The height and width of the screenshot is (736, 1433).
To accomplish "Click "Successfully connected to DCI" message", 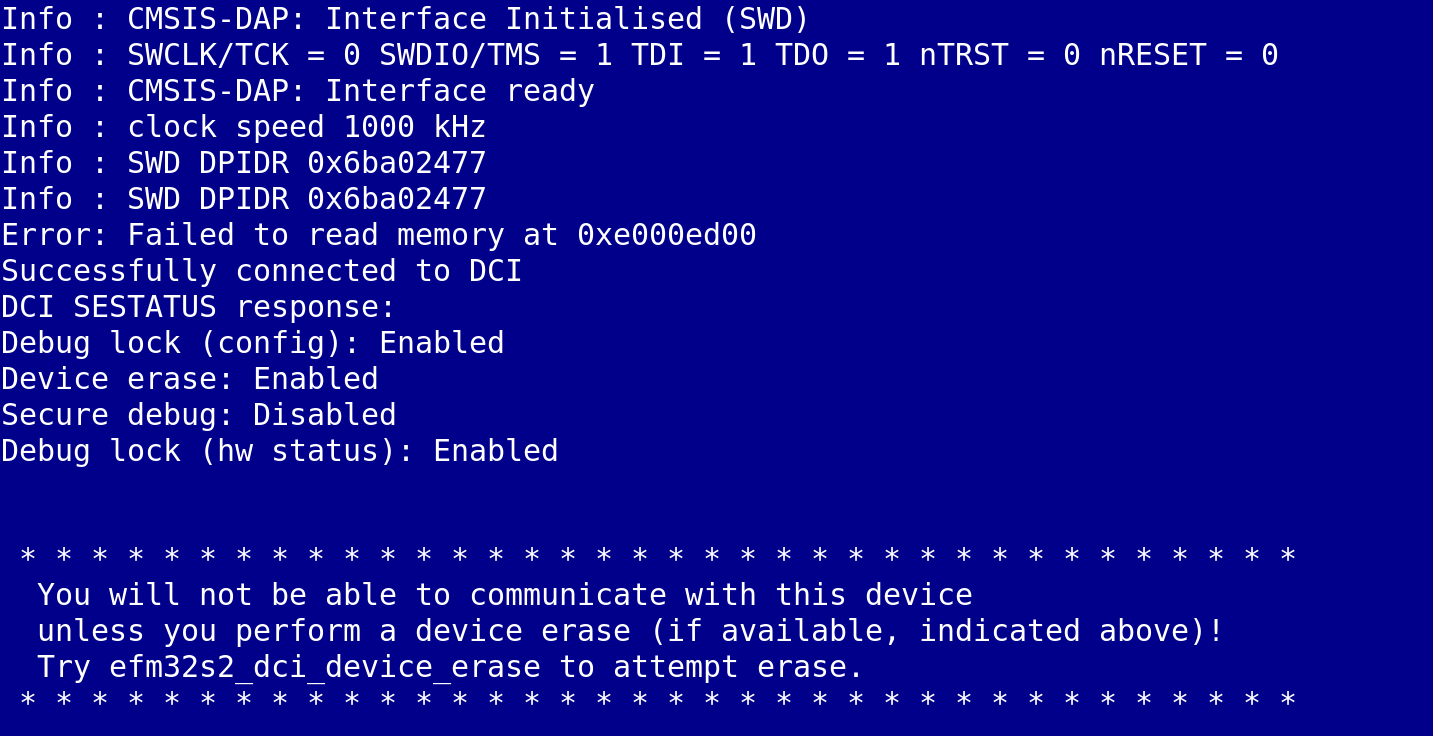I will [x=262, y=271].
